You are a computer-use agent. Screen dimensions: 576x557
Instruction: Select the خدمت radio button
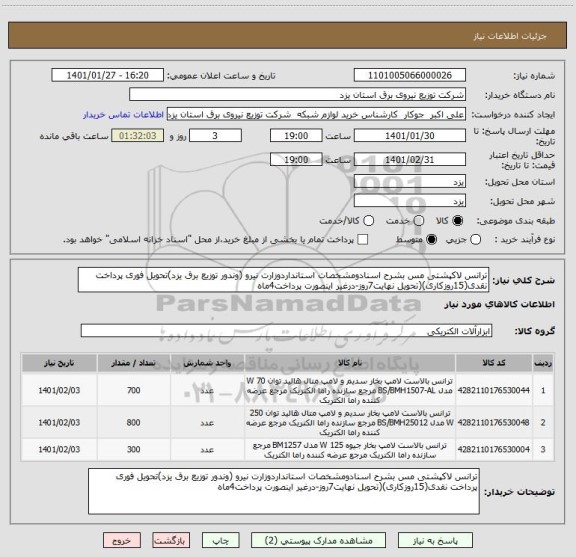point(418,220)
